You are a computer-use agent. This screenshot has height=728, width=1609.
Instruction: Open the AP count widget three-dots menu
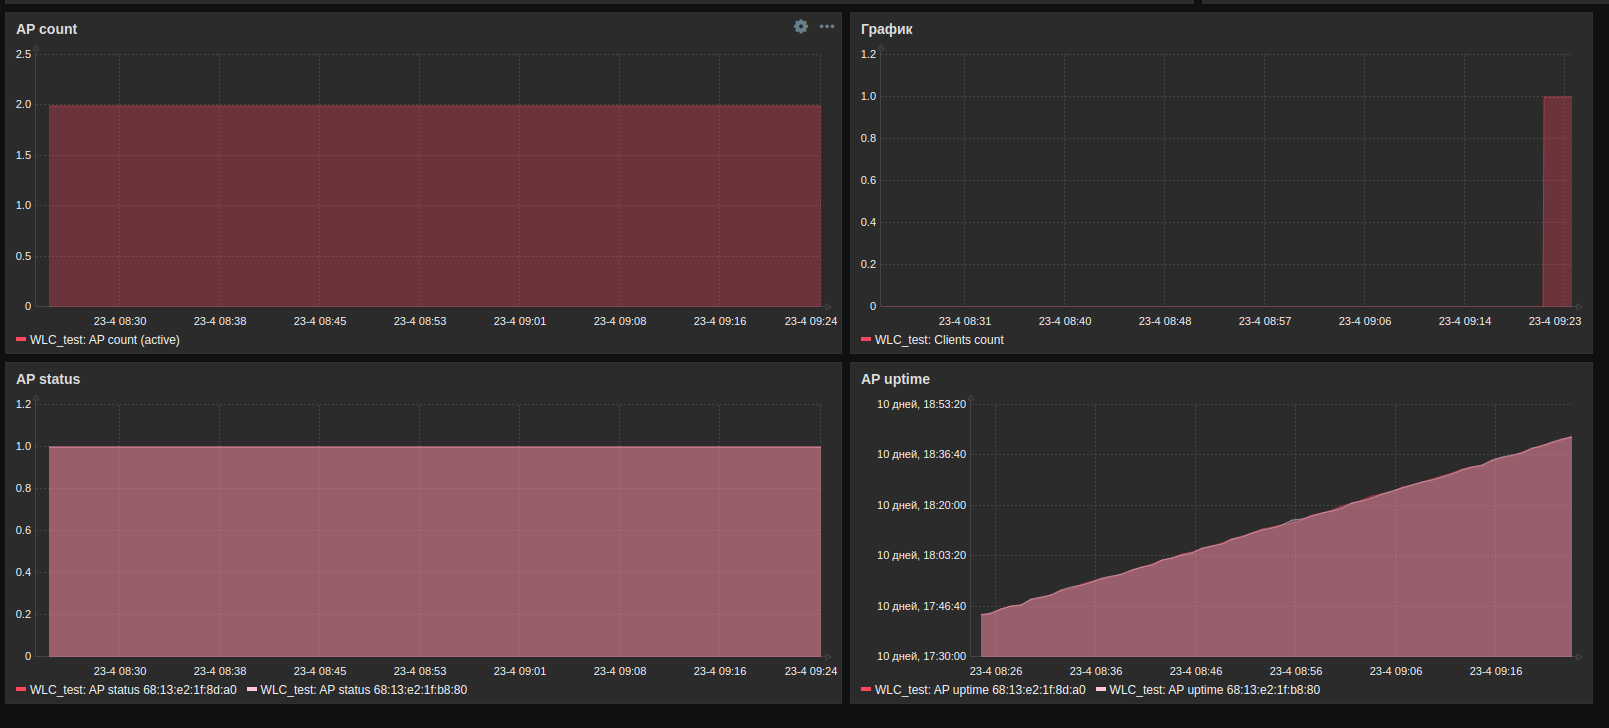[x=827, y=27]
